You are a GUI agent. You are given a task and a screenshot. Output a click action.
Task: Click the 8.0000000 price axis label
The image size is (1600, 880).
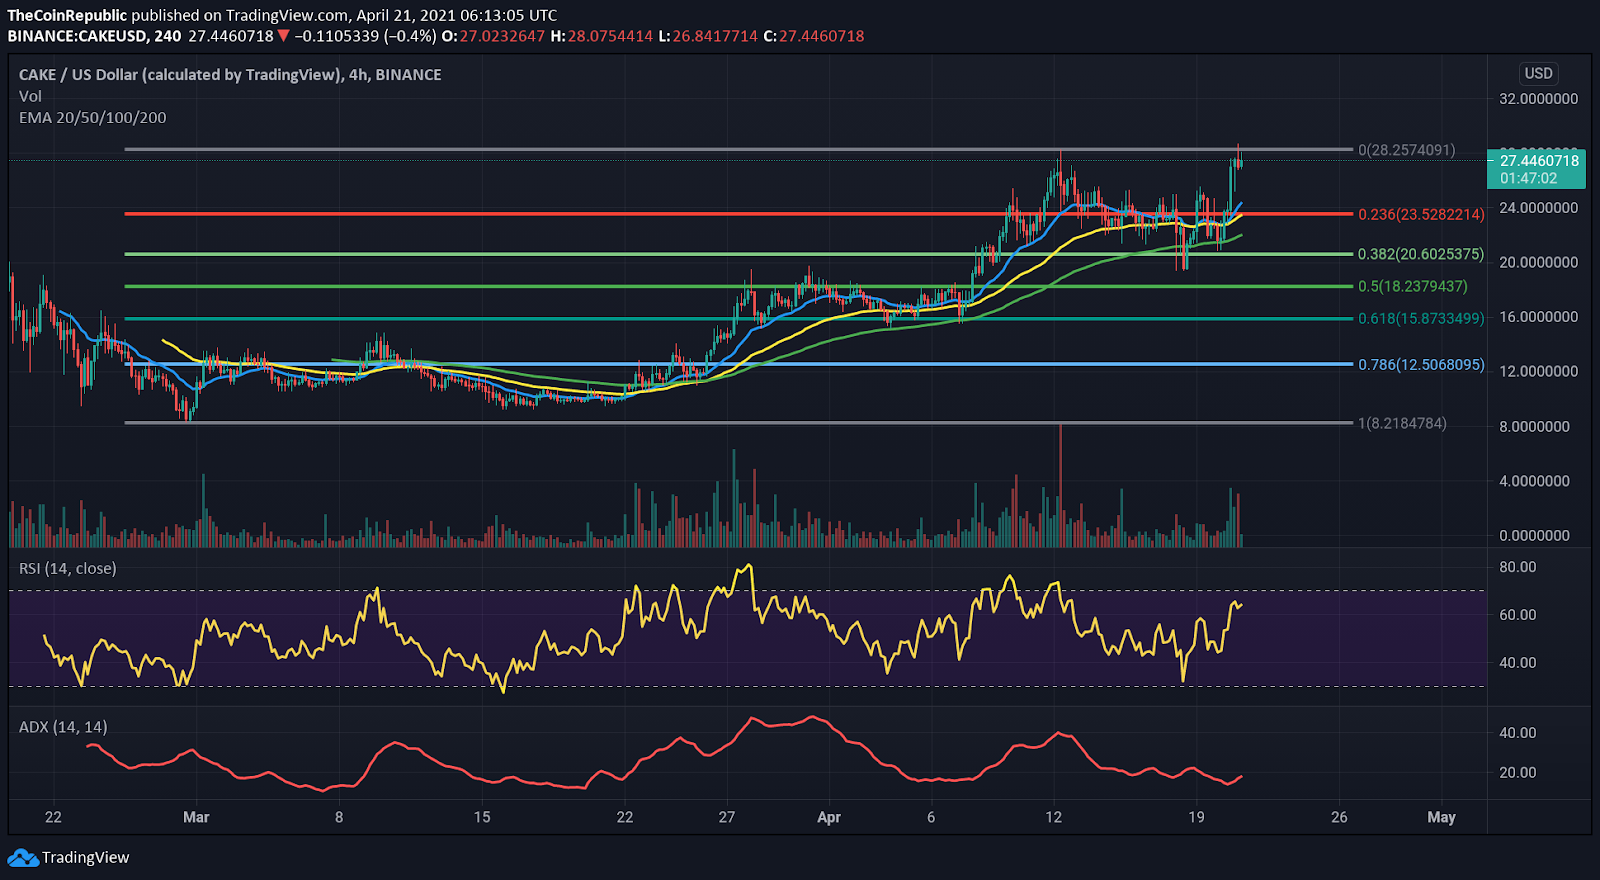[1534, 426]
